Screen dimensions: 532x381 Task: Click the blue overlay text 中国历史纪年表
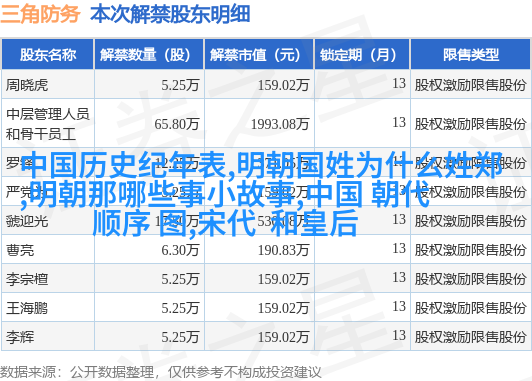[123, 166]
